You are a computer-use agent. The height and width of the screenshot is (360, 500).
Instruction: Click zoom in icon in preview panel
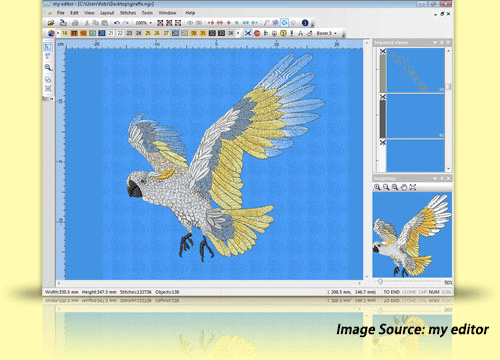coord(377,187)
